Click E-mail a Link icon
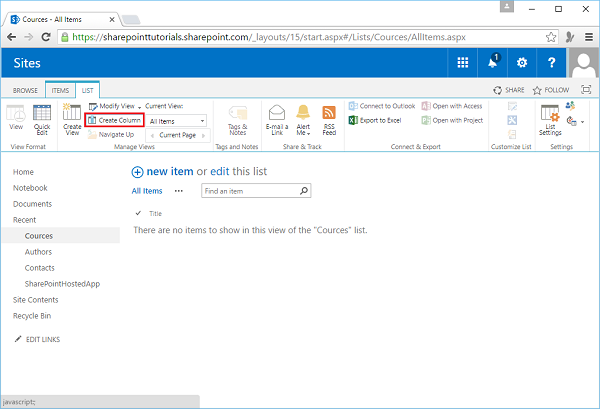This screenshot has height=409, width=600. pos(277,119)
